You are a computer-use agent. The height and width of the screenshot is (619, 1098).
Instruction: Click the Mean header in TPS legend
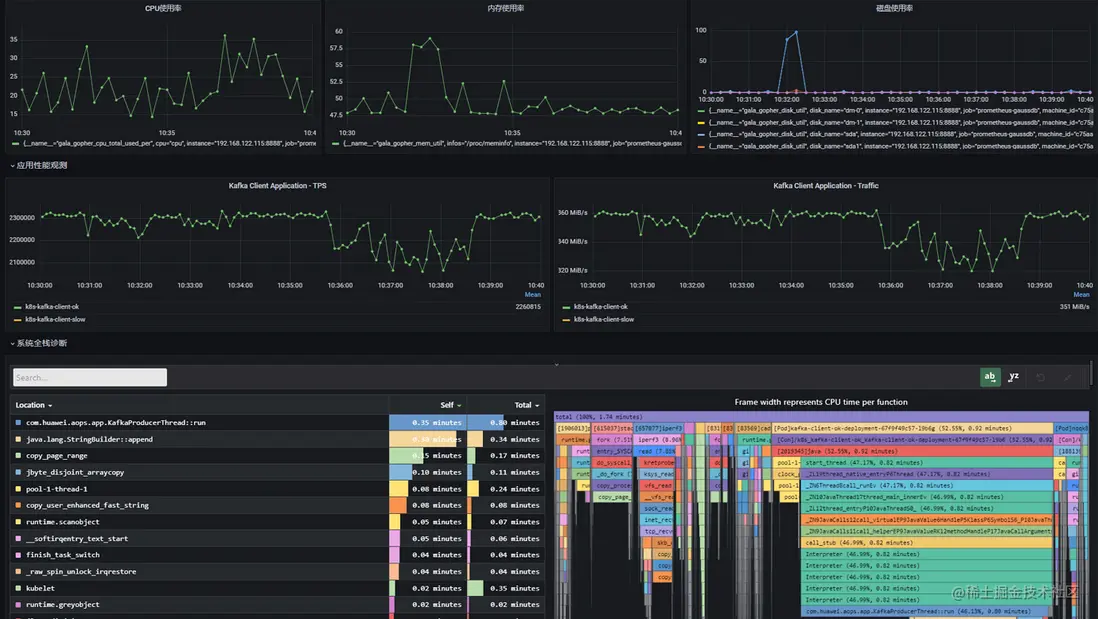point(532,295)
